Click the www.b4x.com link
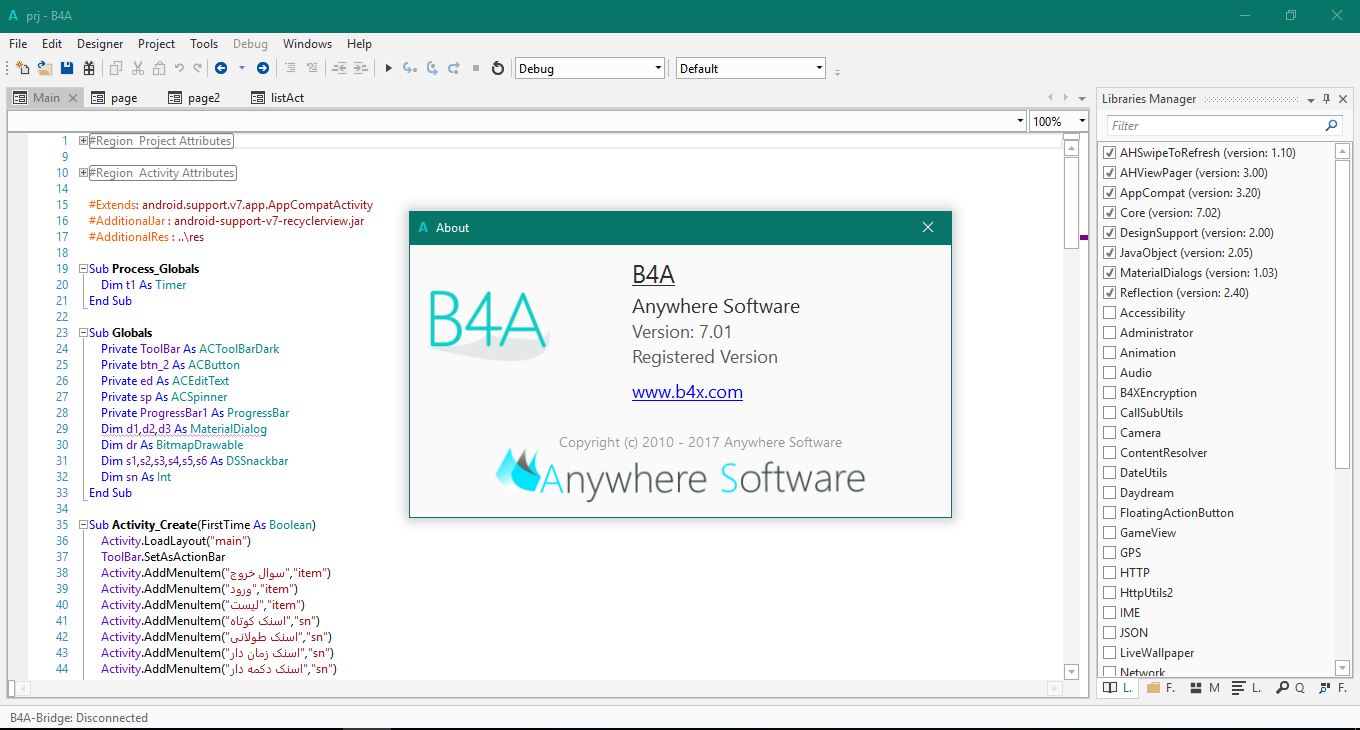 click(687, 392)
